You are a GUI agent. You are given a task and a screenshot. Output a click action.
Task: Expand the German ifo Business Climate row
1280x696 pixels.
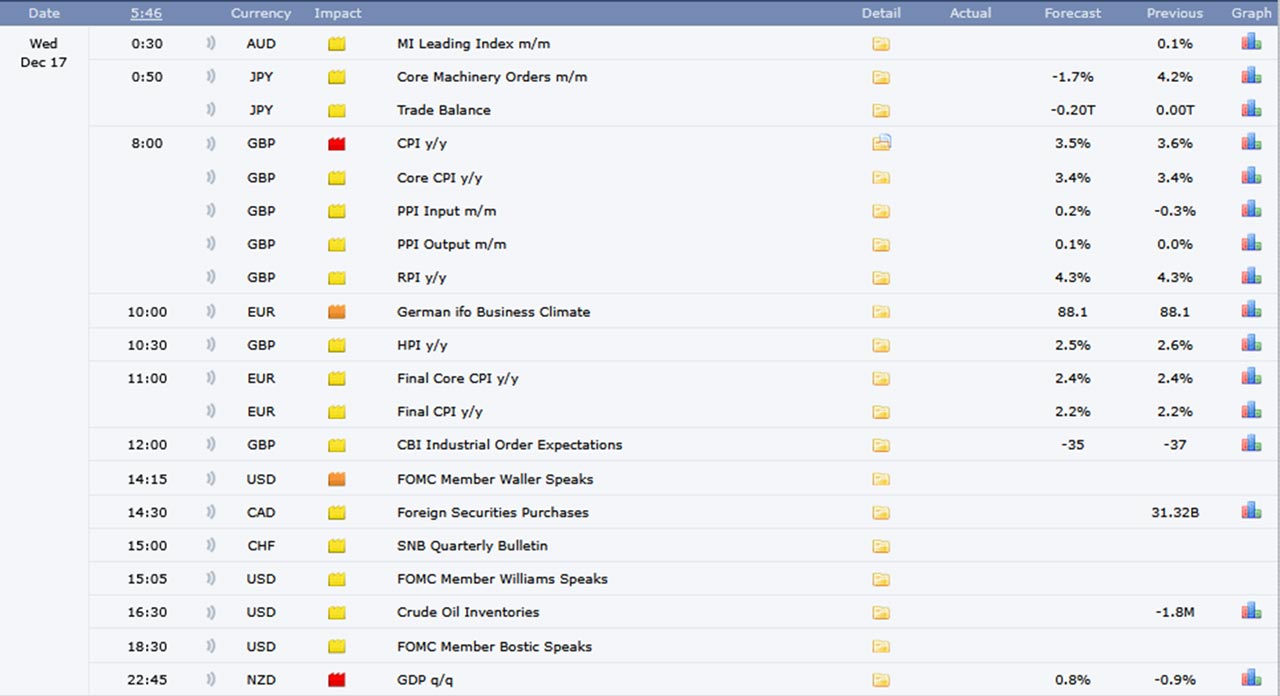point(493,312)
